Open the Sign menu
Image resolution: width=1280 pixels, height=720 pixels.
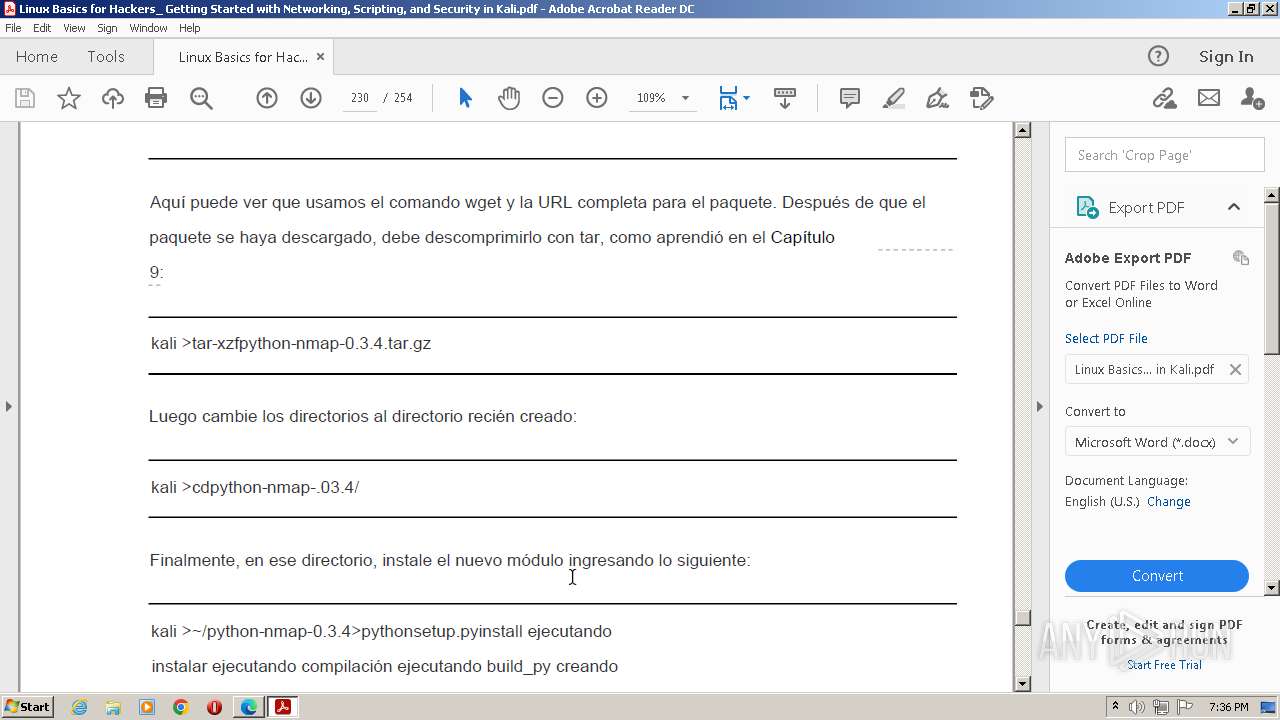click(x=107, y=28)
